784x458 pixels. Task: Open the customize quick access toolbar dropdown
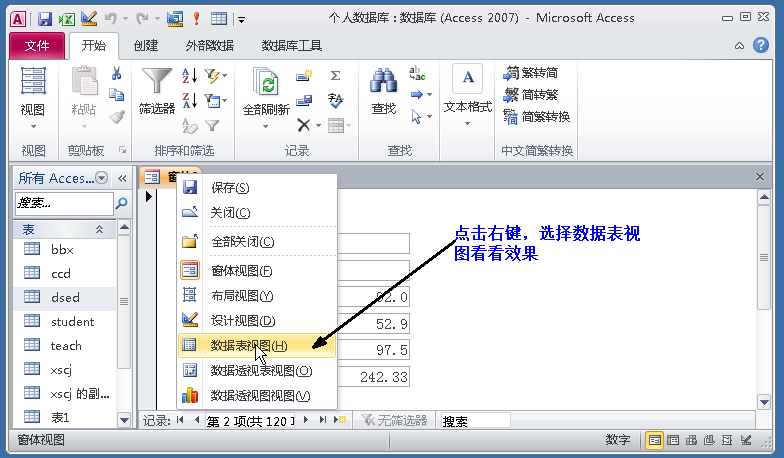click(x=242, y=20)
